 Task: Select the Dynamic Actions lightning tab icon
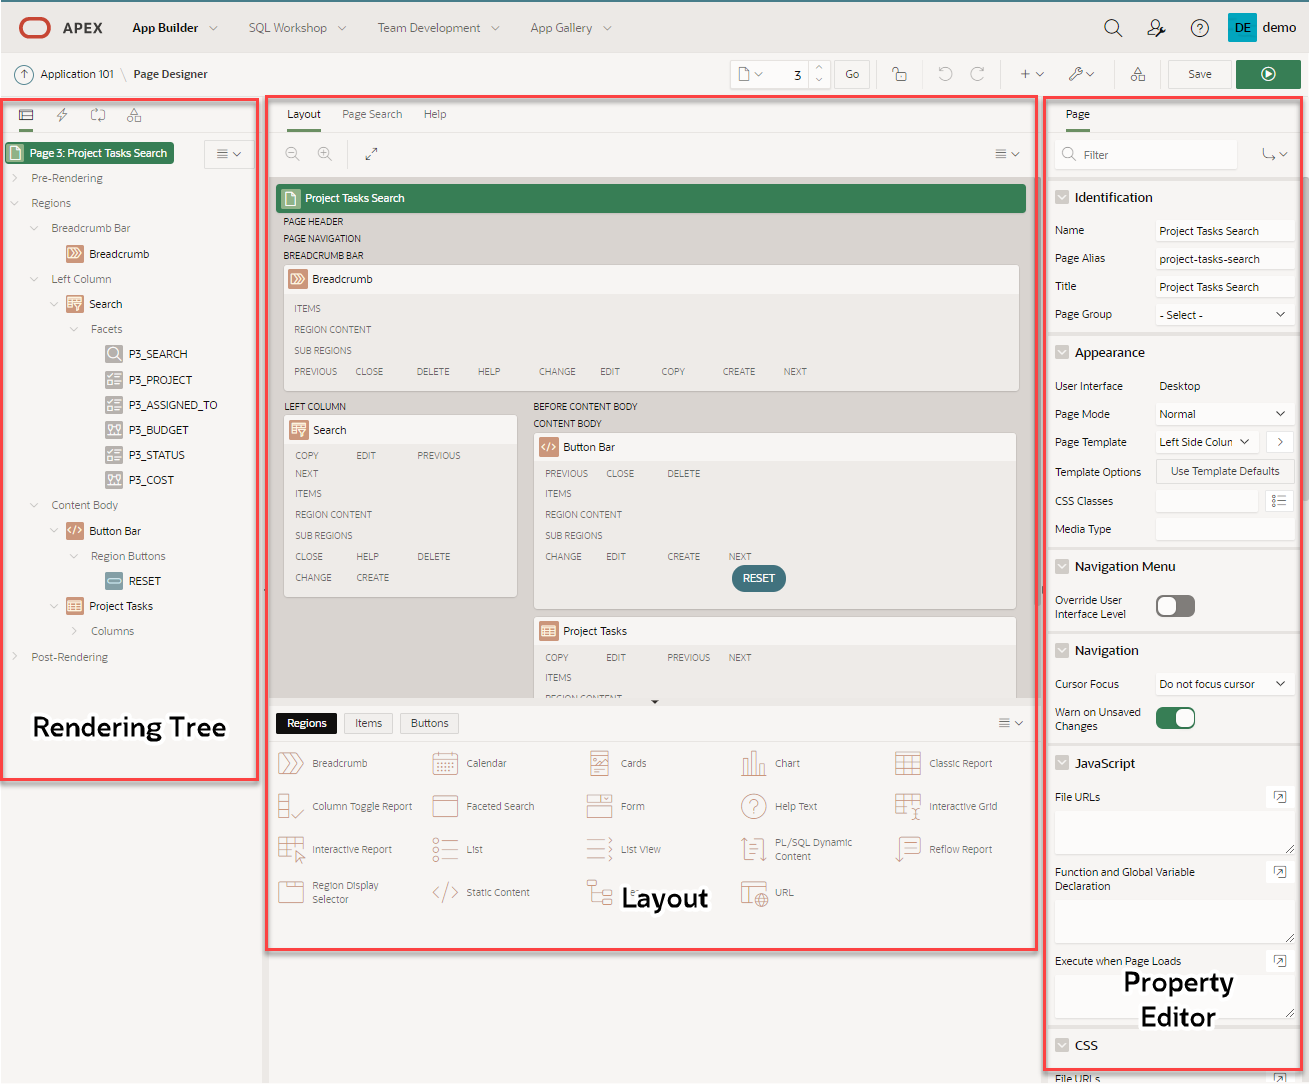pyautogui.click(x=62, y=115)
